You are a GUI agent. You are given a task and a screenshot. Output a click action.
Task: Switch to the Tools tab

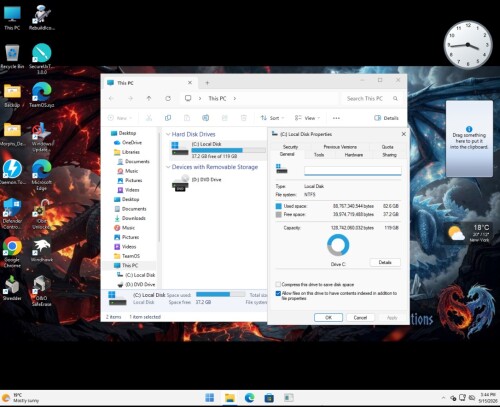(x=319, y=155)
